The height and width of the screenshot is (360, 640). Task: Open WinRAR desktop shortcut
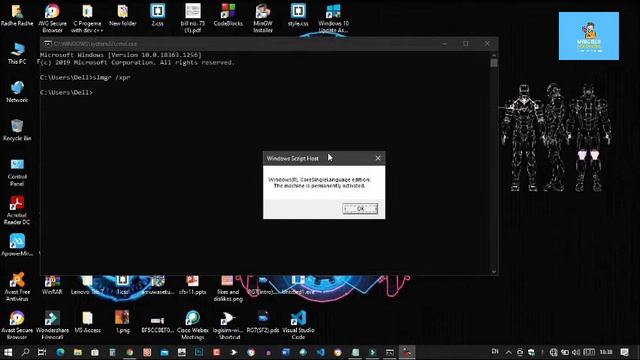pos(52,285)
